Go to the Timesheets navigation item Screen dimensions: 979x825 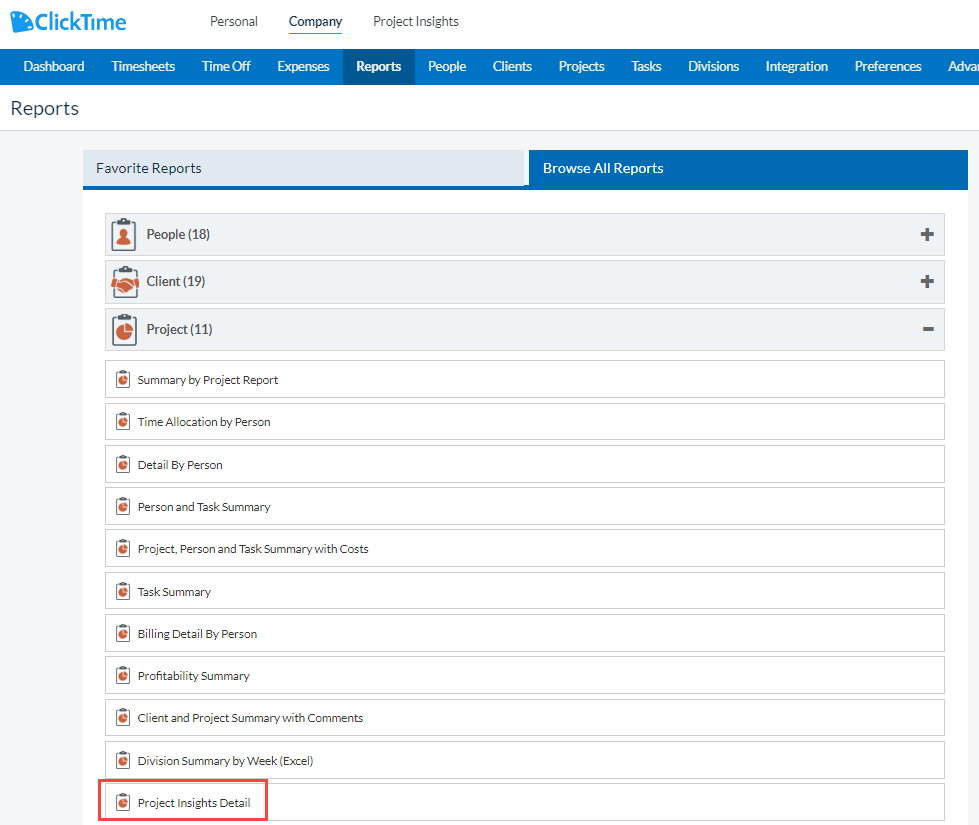pyautogui.click(x=143, y=66)
